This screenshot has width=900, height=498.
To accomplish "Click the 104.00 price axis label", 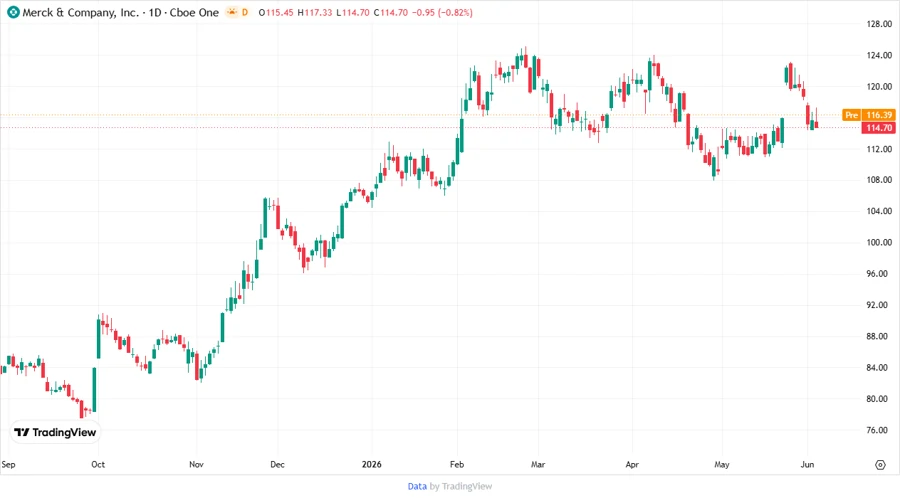I will 879,211.
